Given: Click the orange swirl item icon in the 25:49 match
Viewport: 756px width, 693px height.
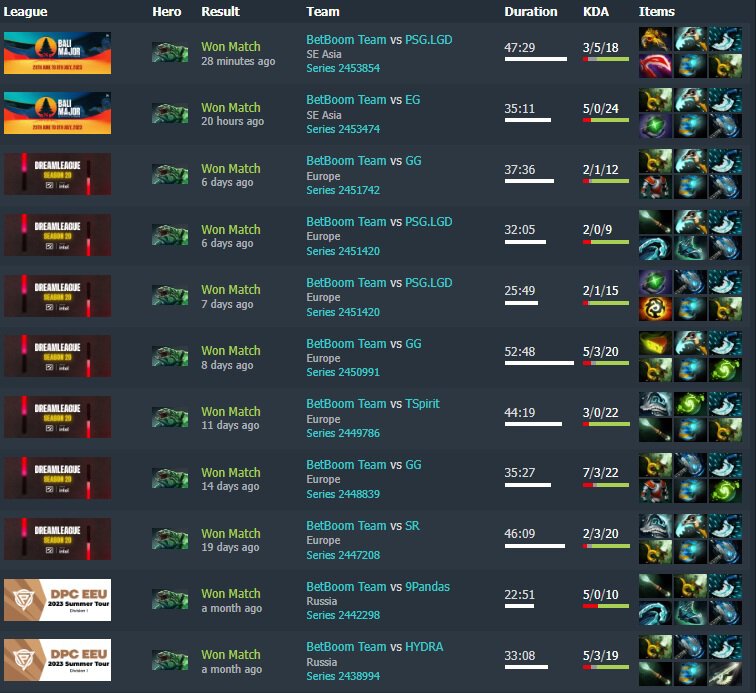Looking at the screenshot, I should 655,309.
